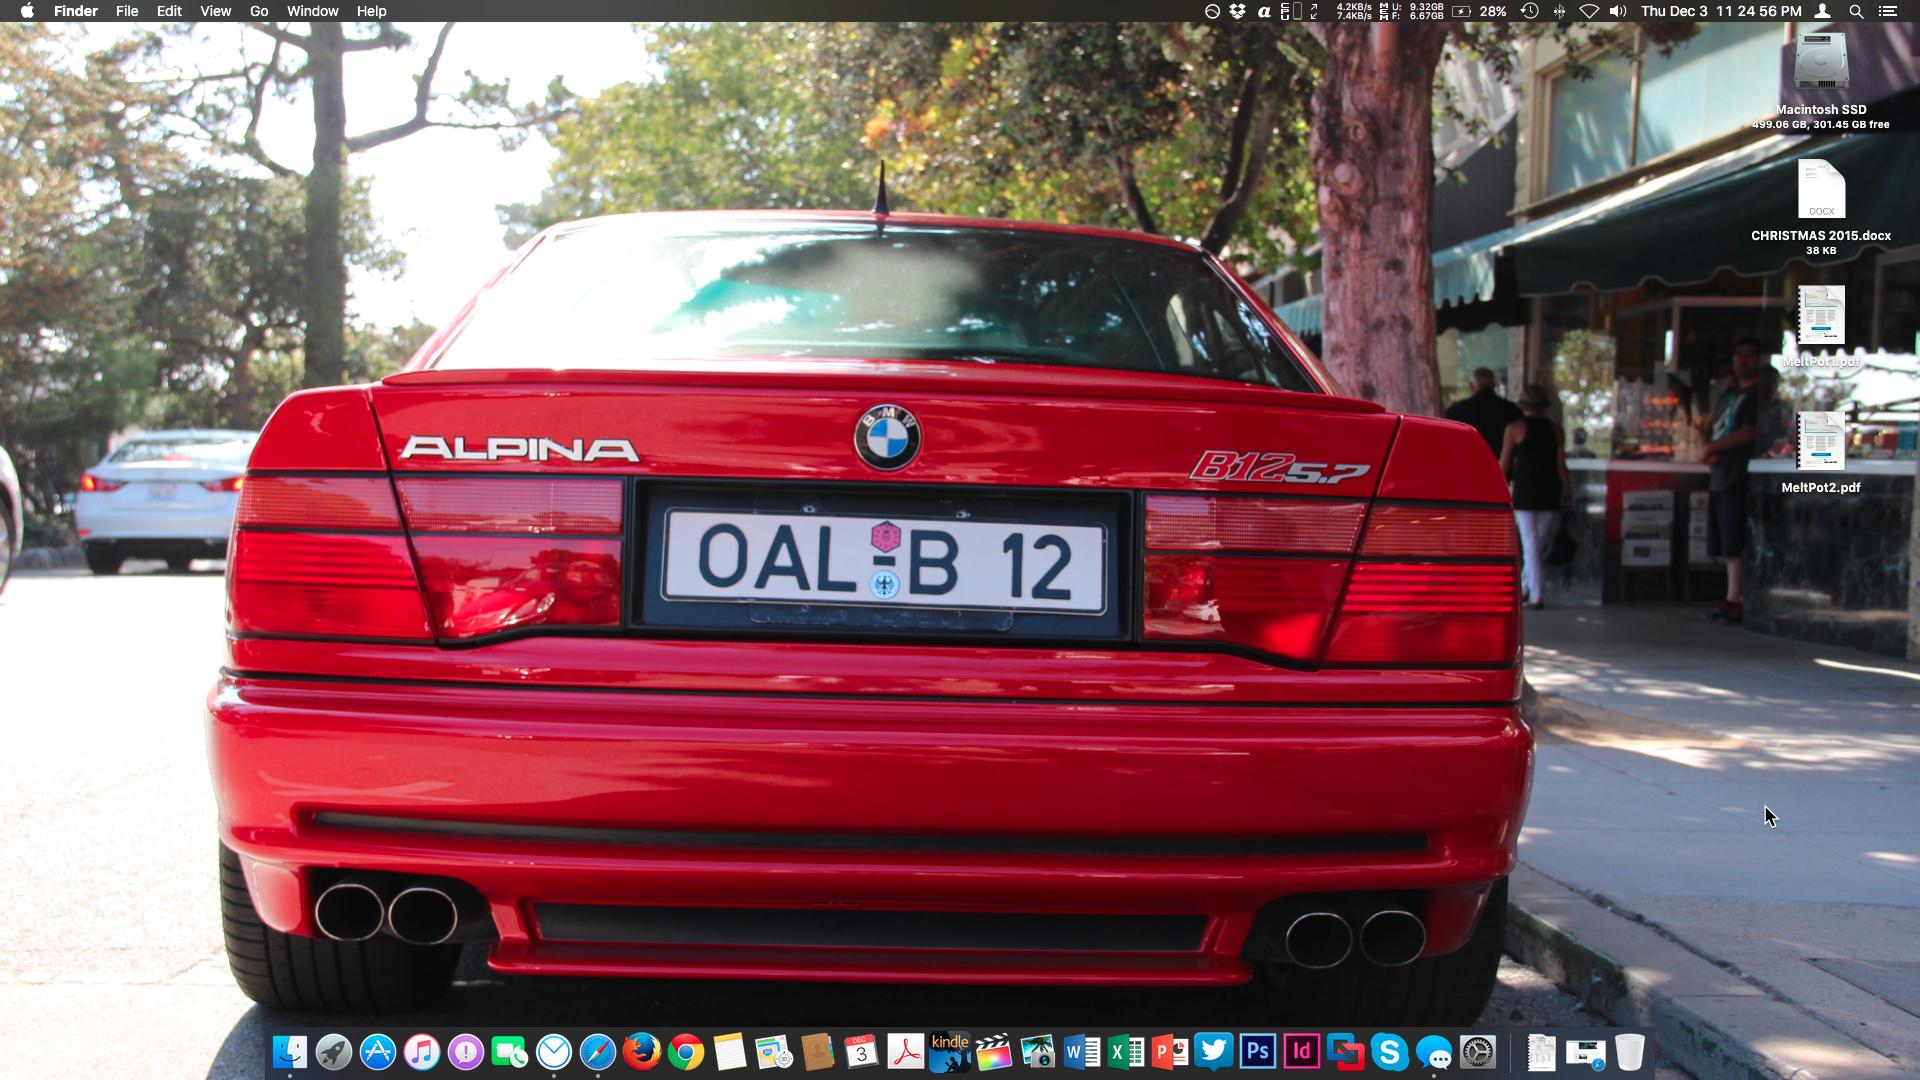Open documents stack in Dock
Viewport: 1920px width, 1080px height.
click(x=1542, y=1052)
